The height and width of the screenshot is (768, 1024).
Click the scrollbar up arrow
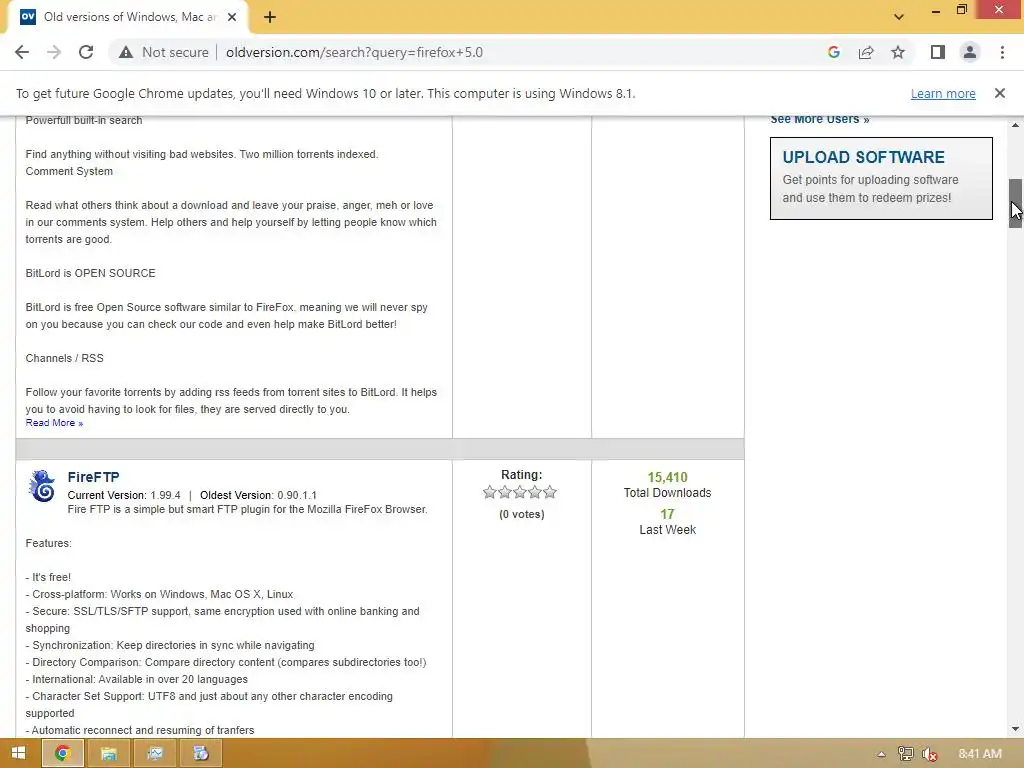click(x=1015, y=124)
